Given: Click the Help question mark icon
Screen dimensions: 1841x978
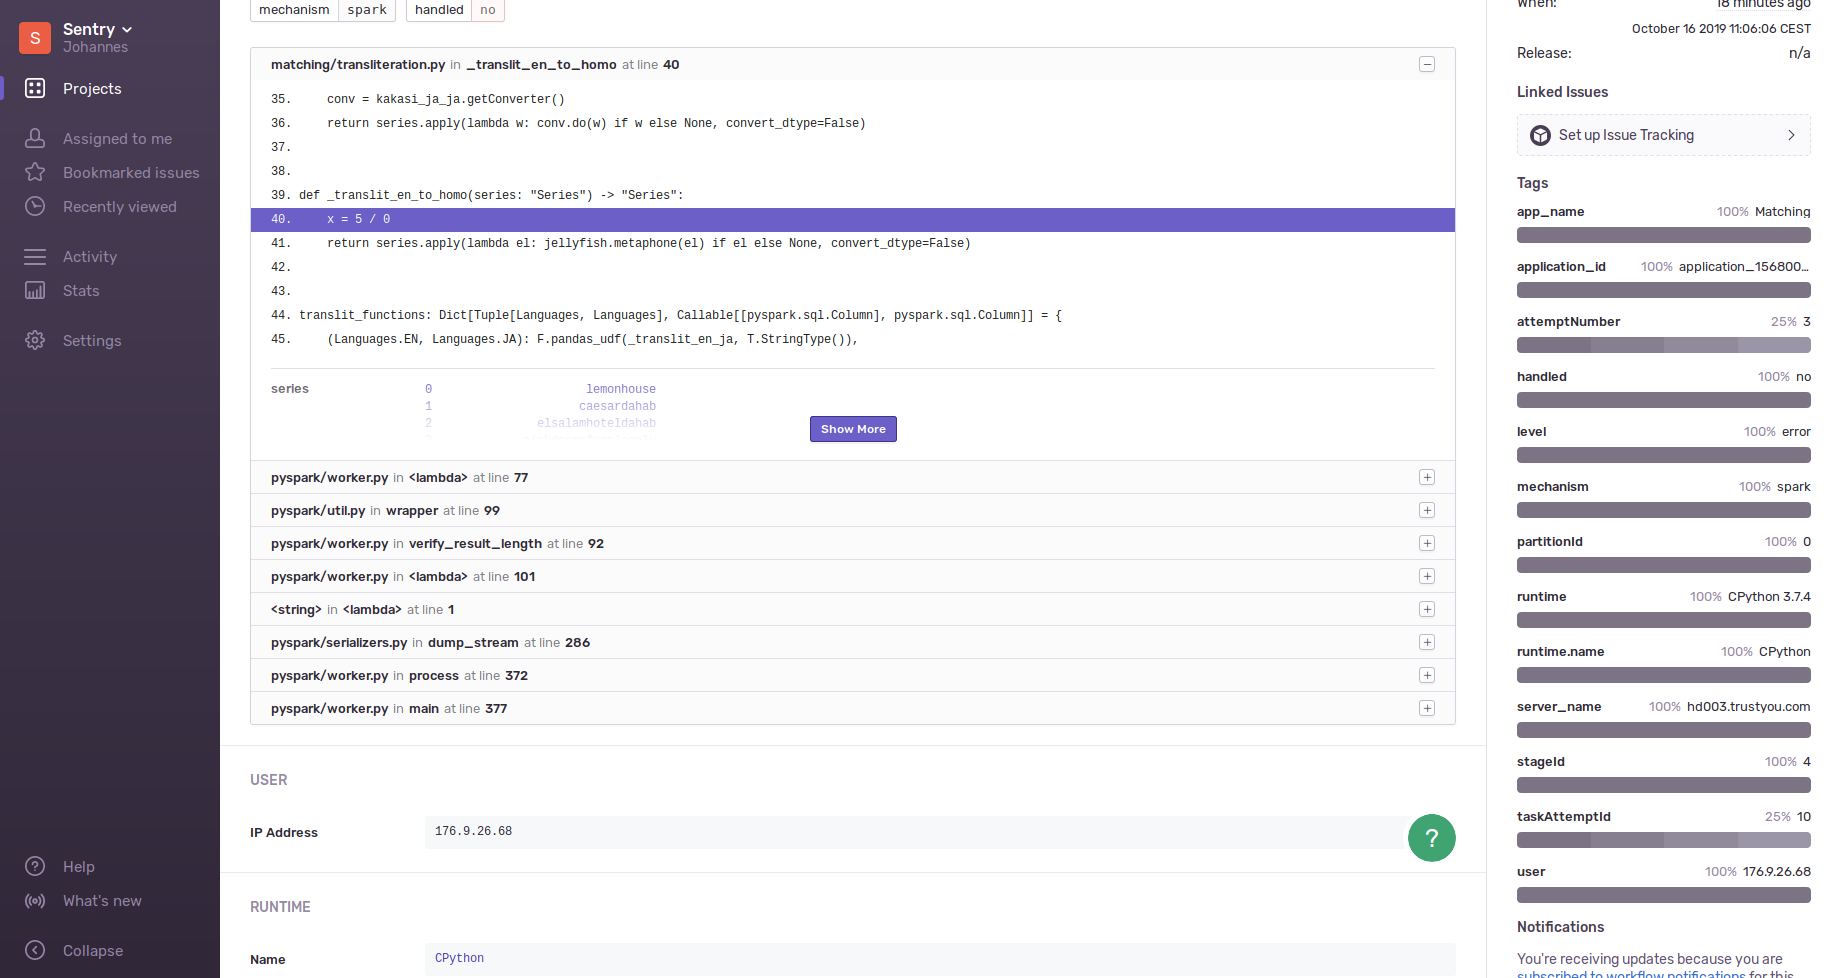Looking at the screenshot, I should pyautogui.click(x=35, y=866).
